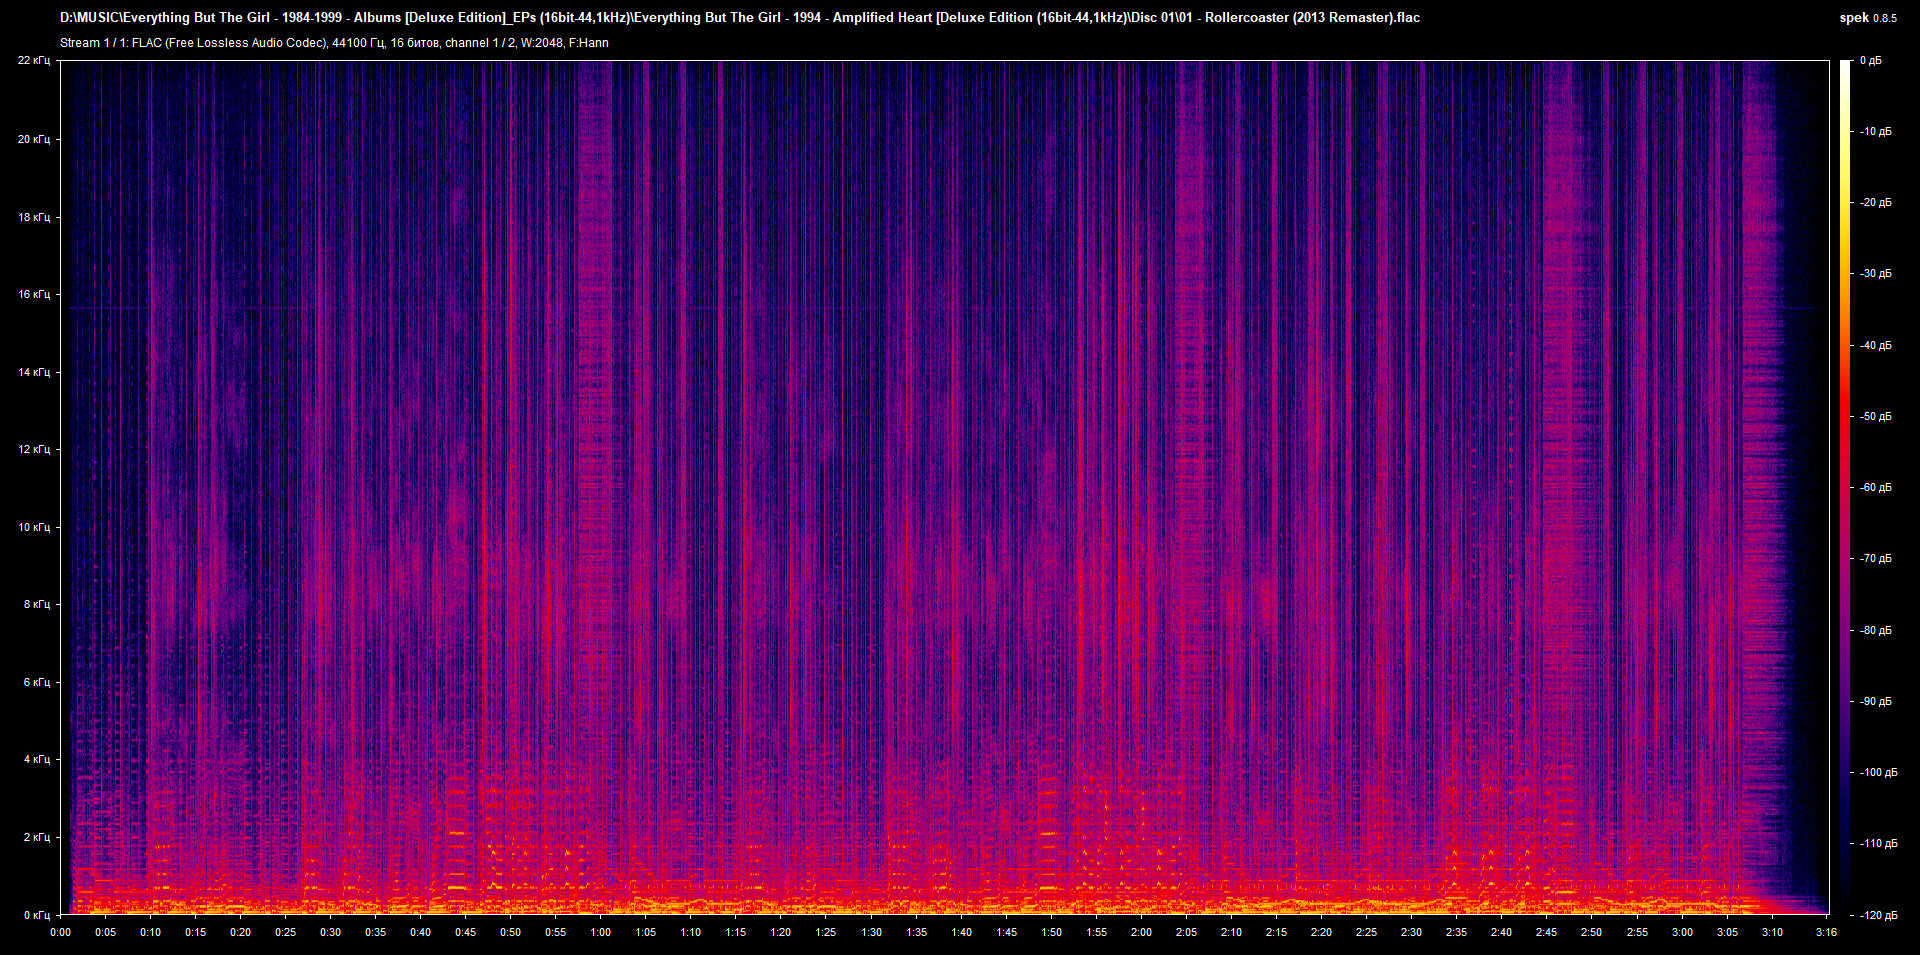Click the '10 кГц' frequency axis label

point(34,527)
